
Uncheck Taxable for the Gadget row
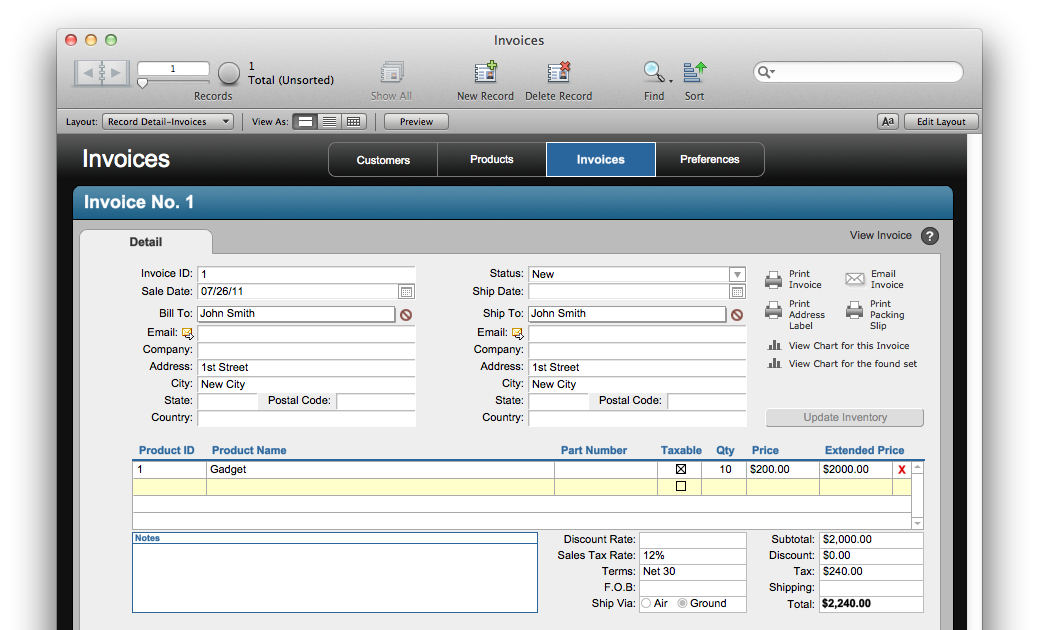[681, 469]
